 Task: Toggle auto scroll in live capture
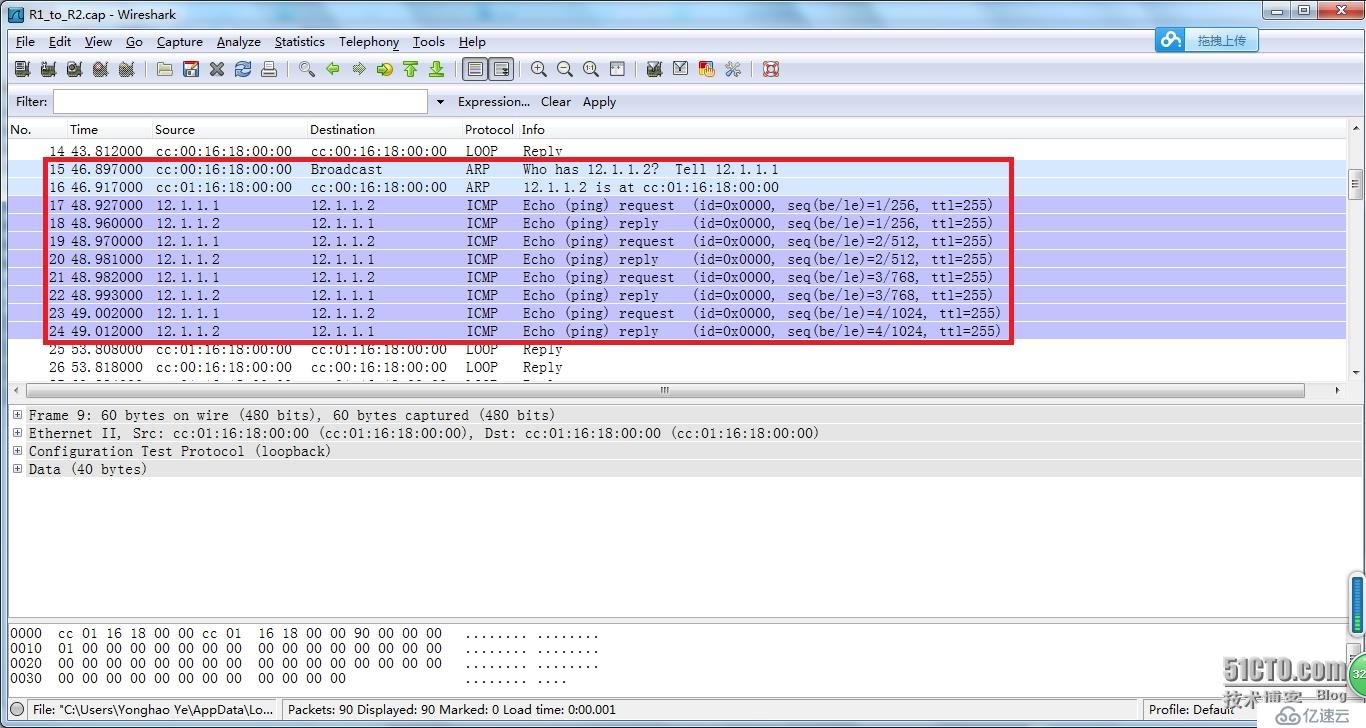pyautogui.click(x=501, y=69)
